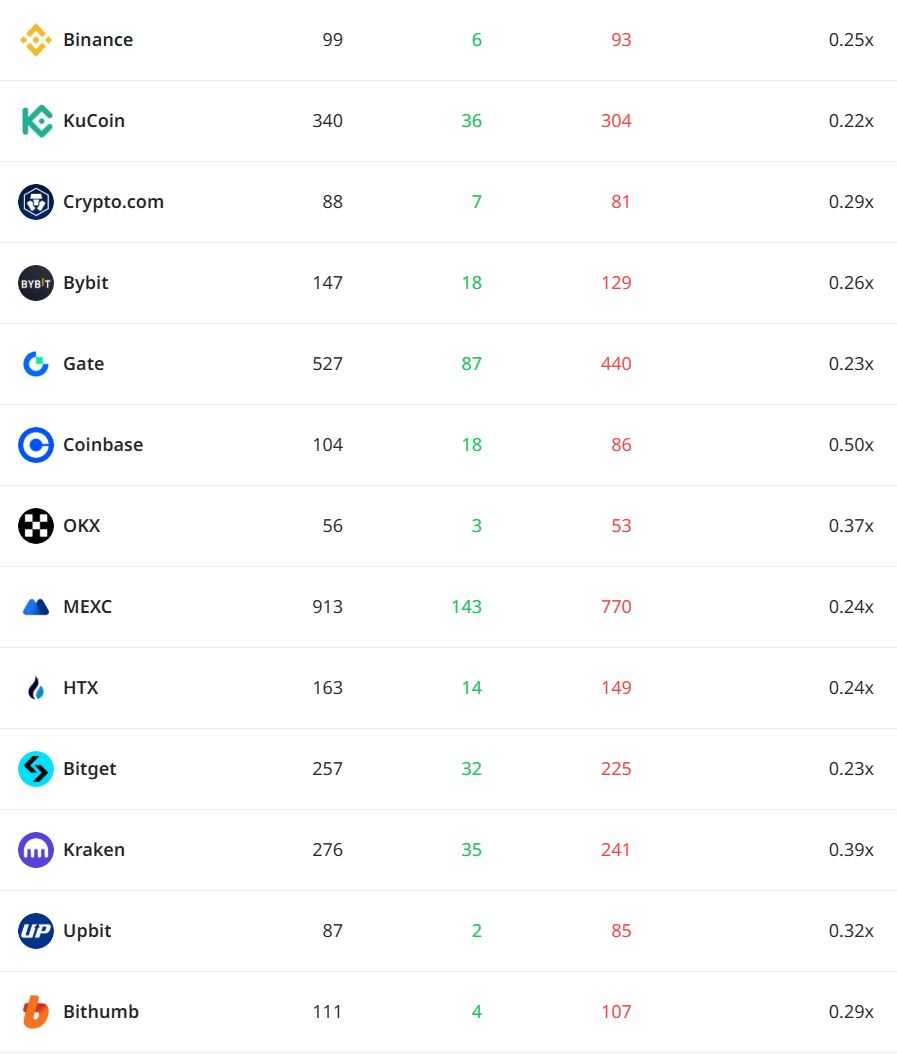Viewport: 897px width, 1055px height.
Task: Click the Coinbase logo icon
Action: [36, 445]
